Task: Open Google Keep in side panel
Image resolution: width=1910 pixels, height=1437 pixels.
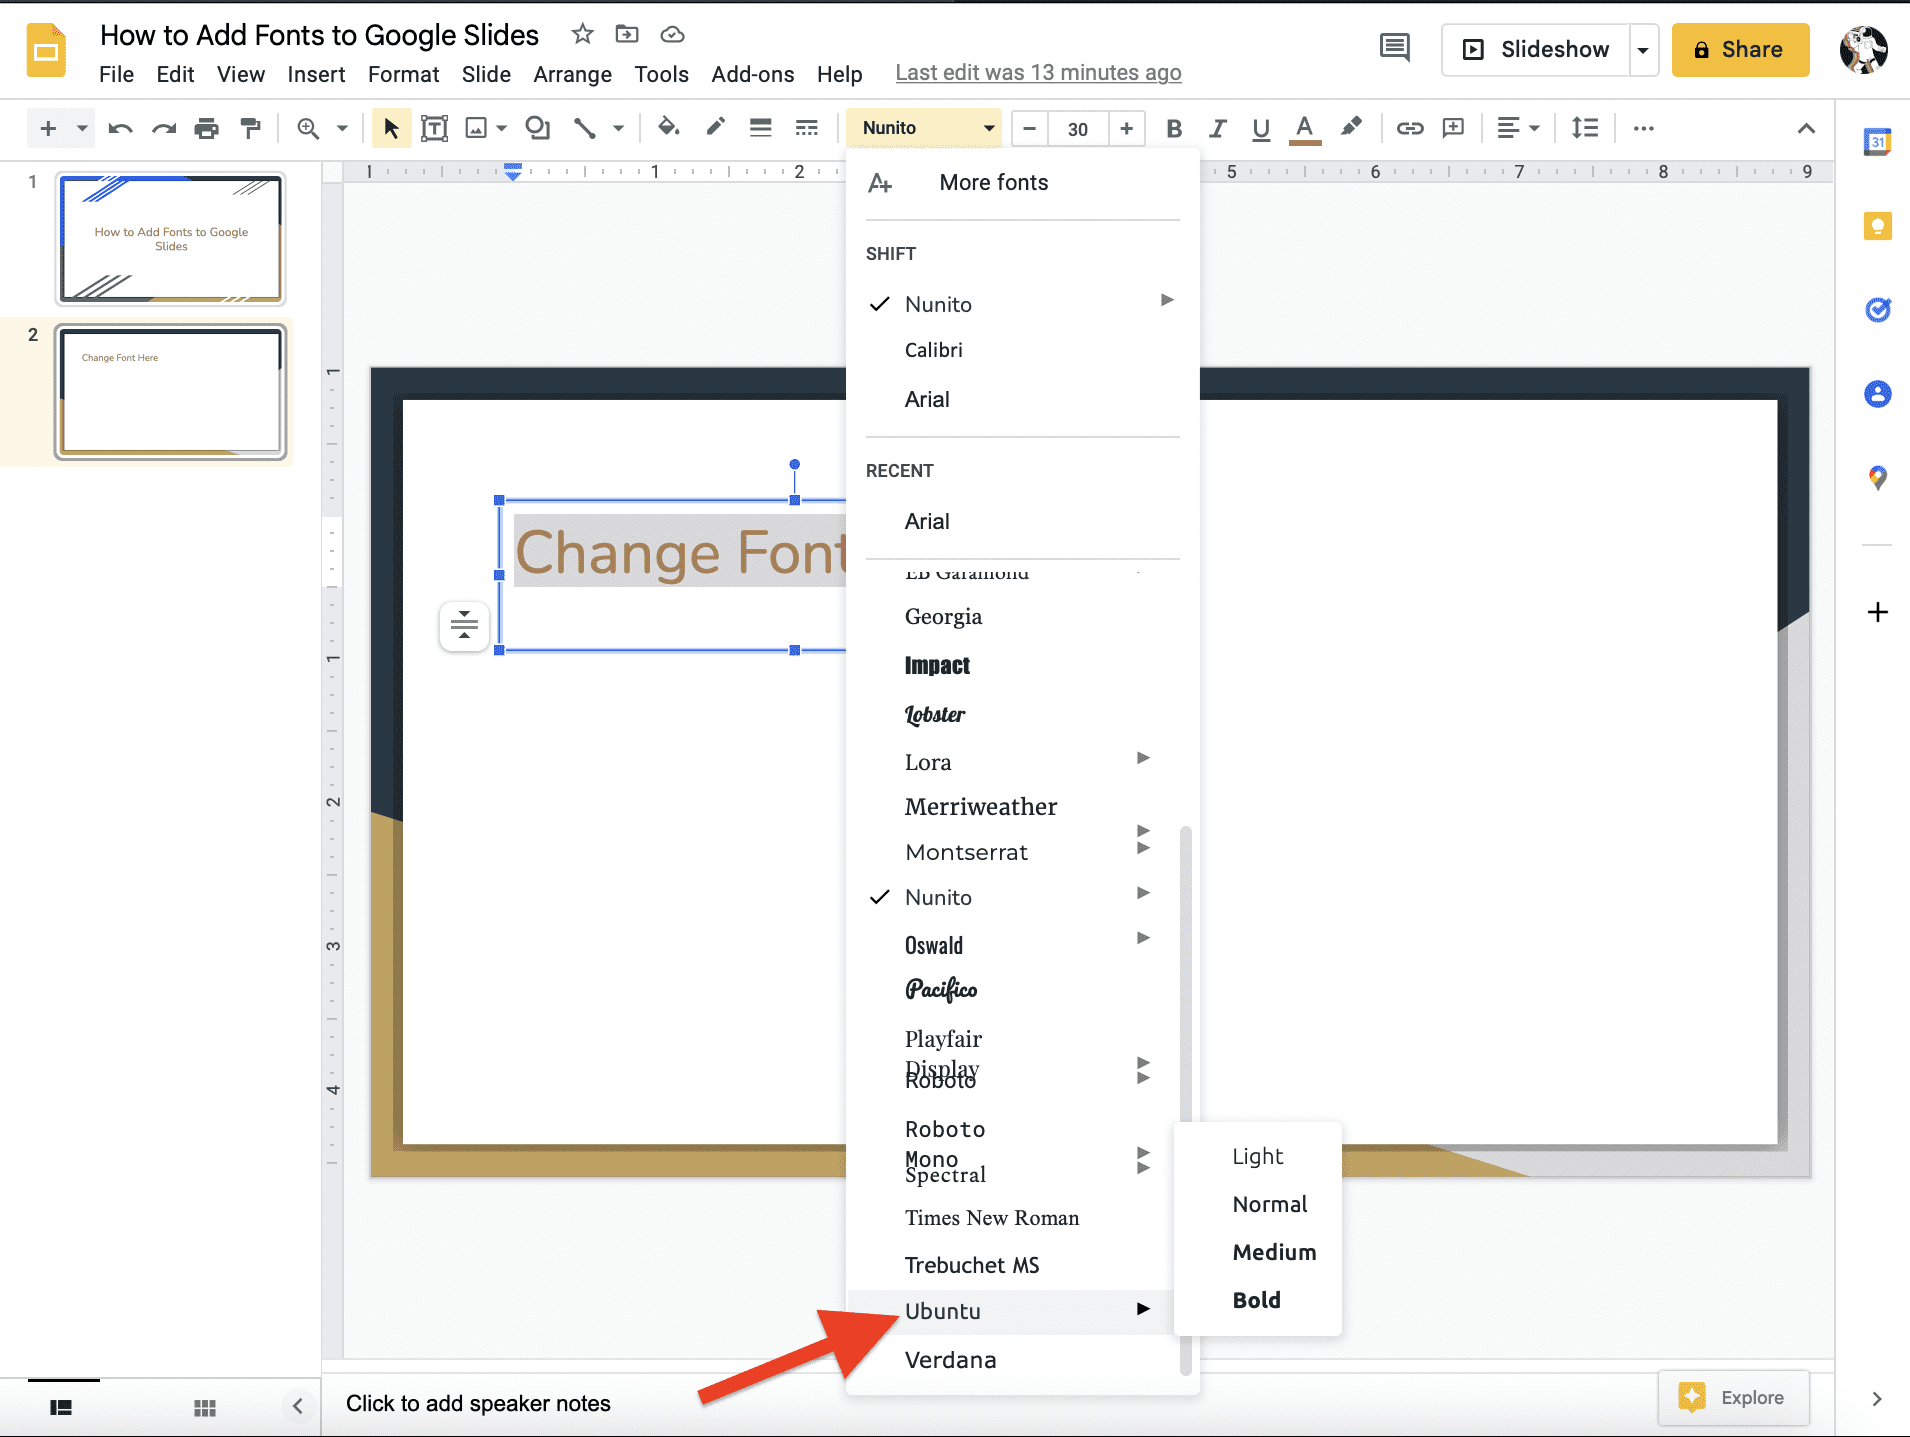Action: click(1877, 226)
